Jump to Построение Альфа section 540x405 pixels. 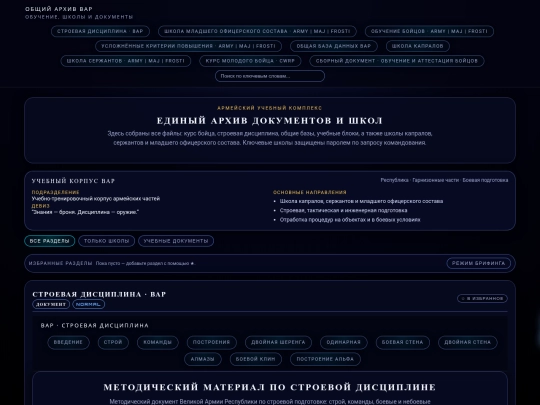(x=325, y=359)
